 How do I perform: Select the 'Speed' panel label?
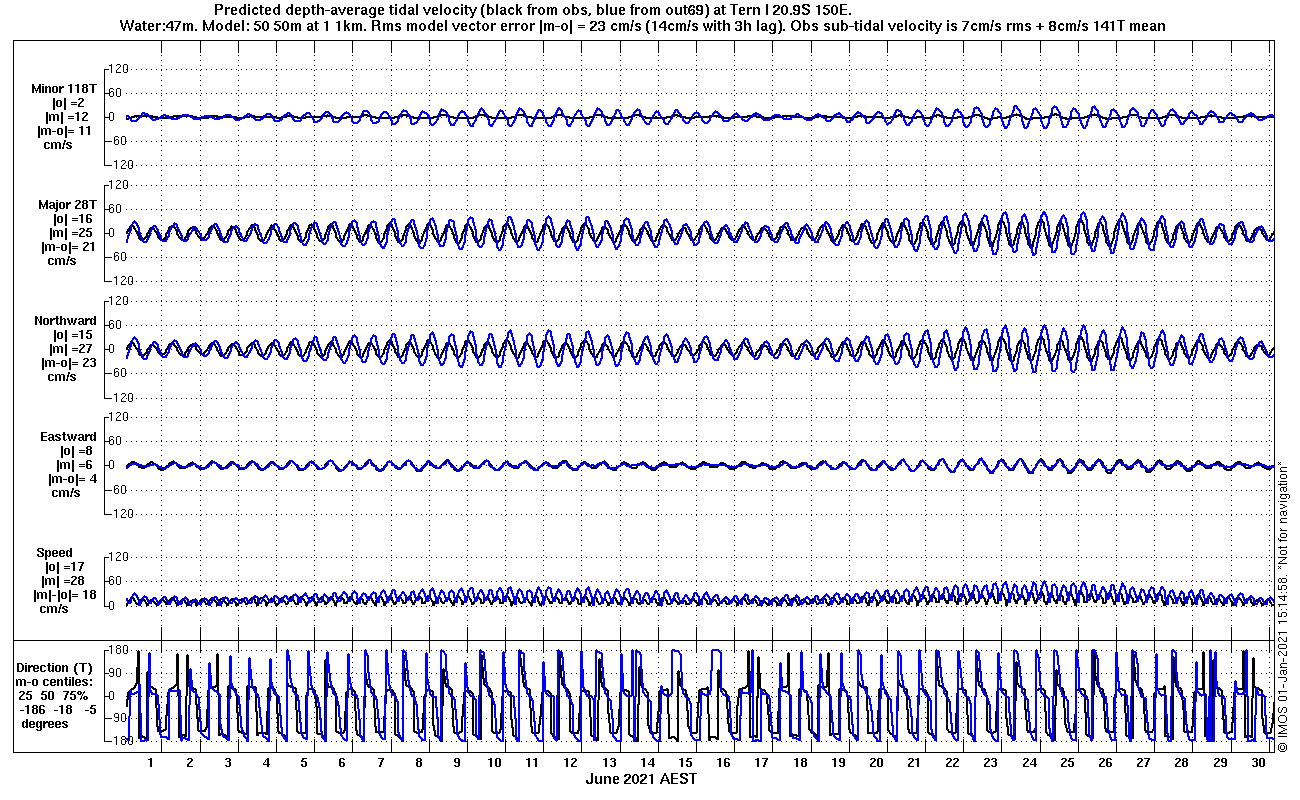pos(54,553)
